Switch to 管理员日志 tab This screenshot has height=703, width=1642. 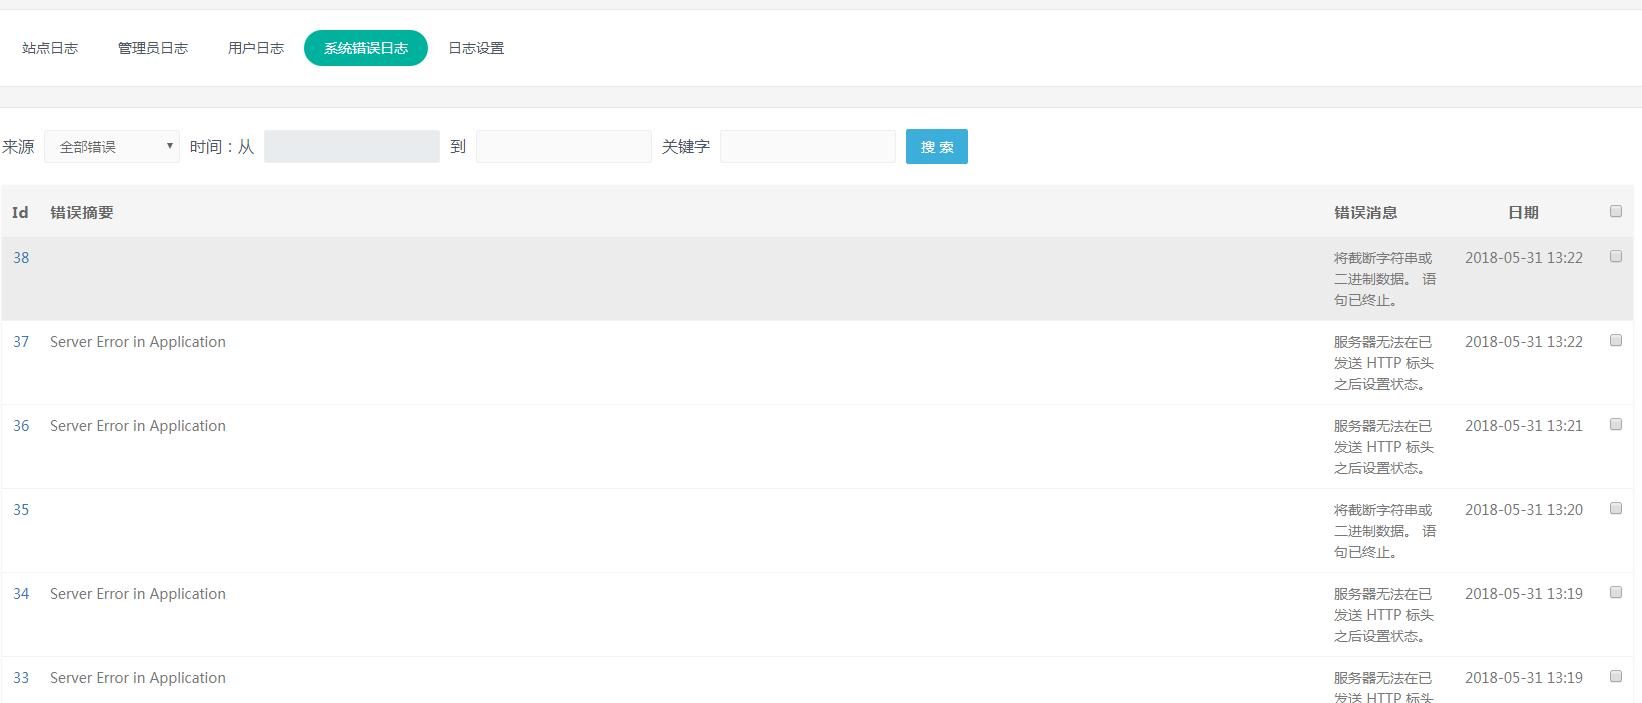[x=153, y=48]
